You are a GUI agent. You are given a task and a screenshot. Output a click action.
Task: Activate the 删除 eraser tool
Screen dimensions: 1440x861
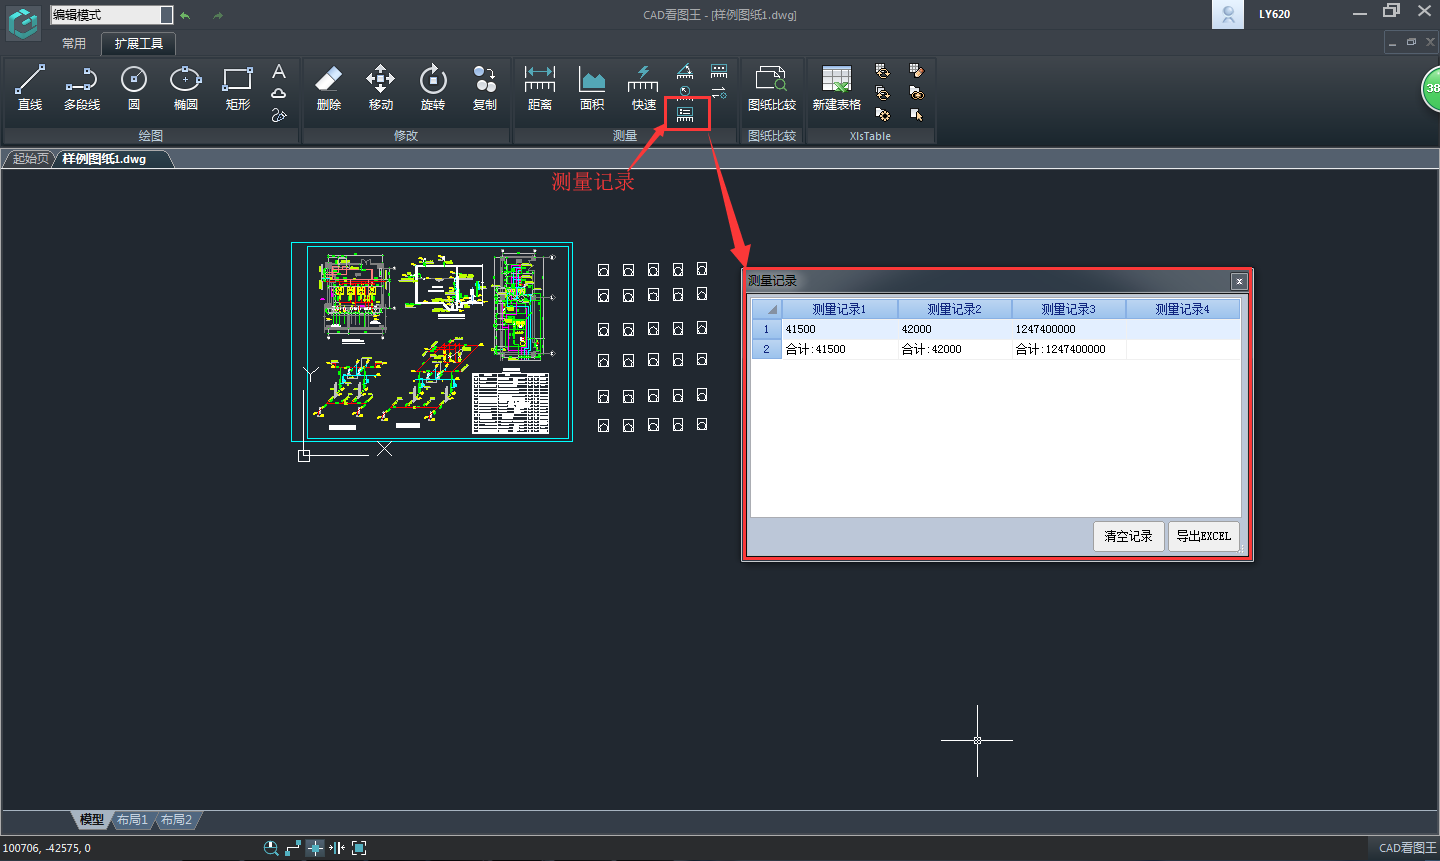click(x=328, y=87)
